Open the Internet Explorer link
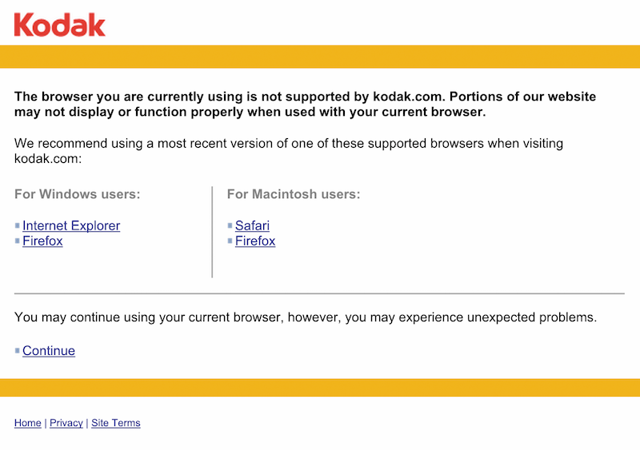This screenshot has height=450, width=640. (71, 226)
